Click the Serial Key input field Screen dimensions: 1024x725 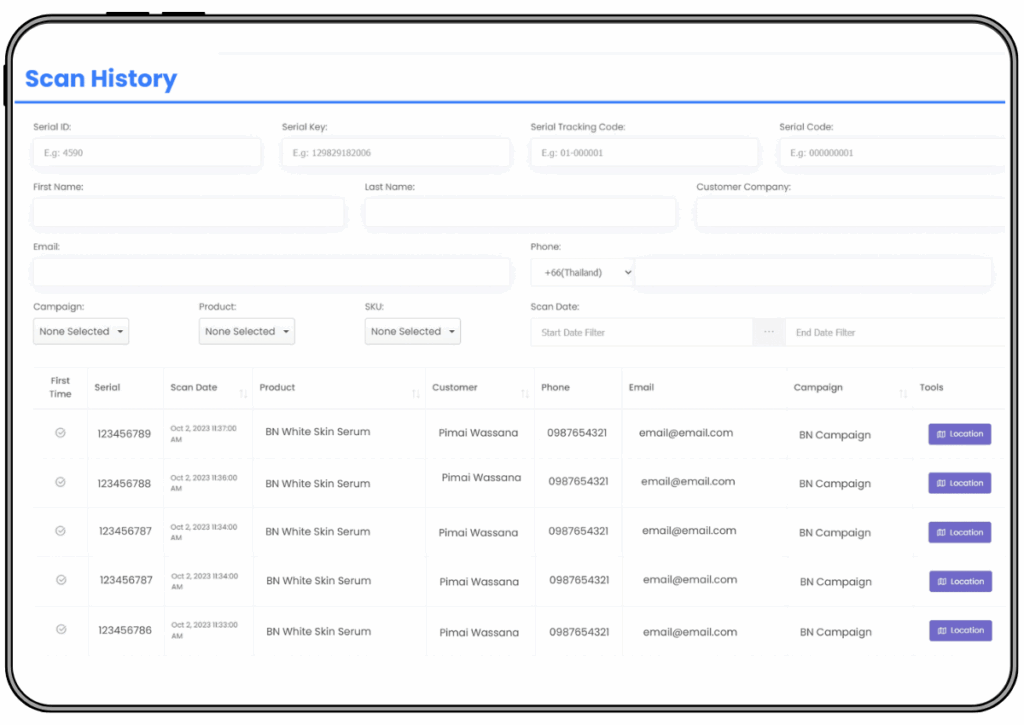[x=396, y=153]
